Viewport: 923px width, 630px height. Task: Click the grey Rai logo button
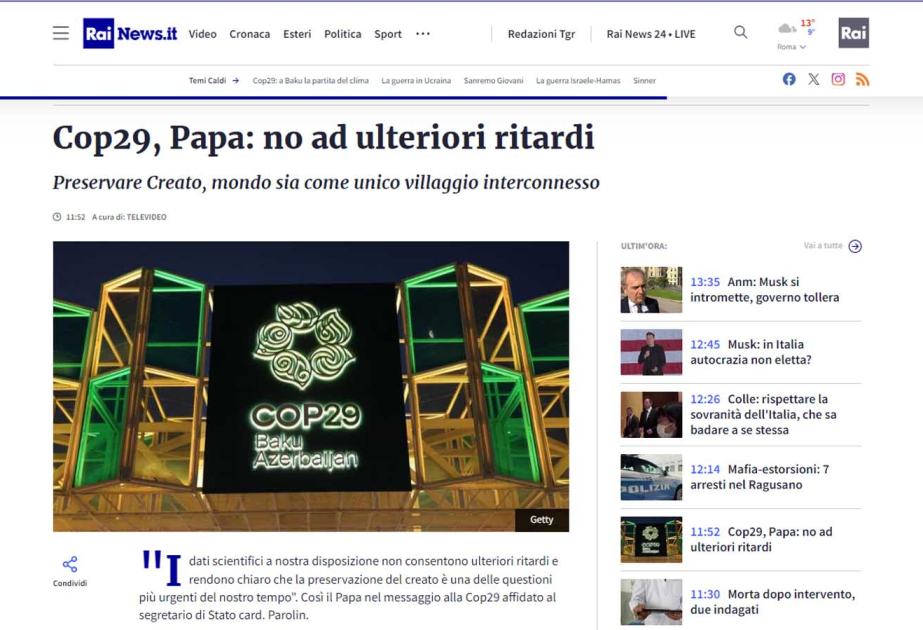point(854,33)
